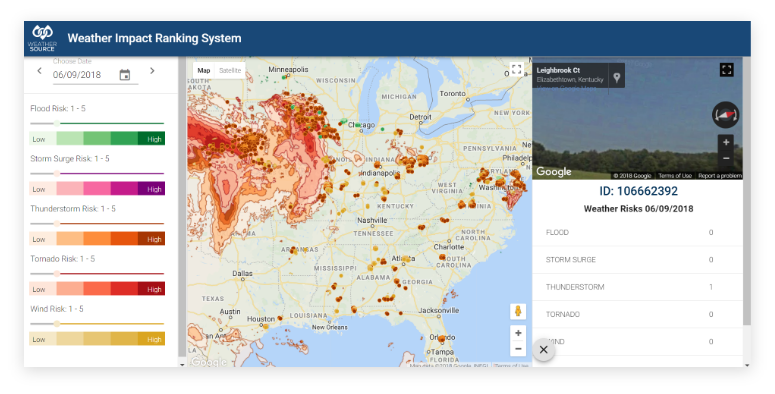Toggle fullscreen view of the map
Viewport: 775px width, 394px height.
(x=517, y=69)
